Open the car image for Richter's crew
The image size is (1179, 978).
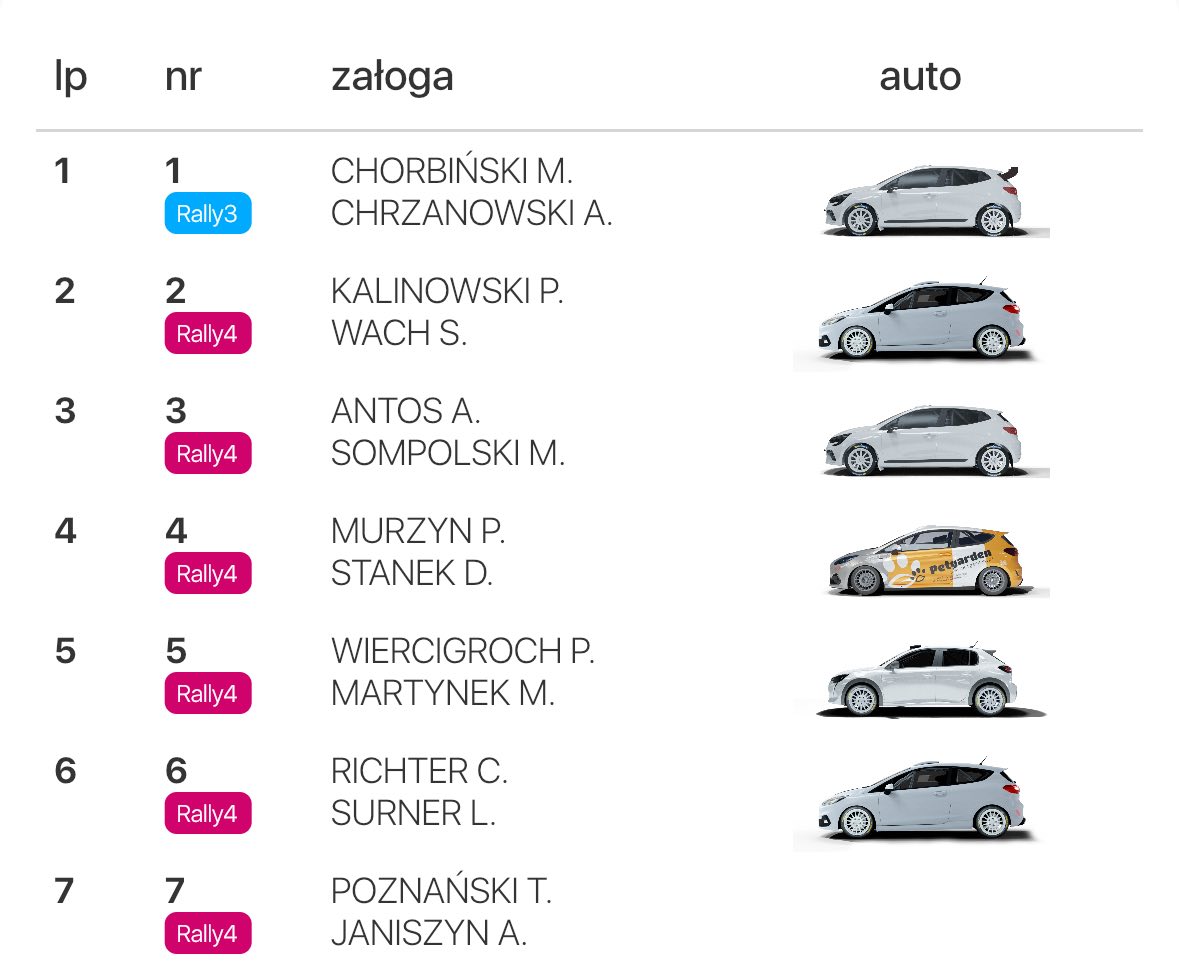[x=917, y=802]
